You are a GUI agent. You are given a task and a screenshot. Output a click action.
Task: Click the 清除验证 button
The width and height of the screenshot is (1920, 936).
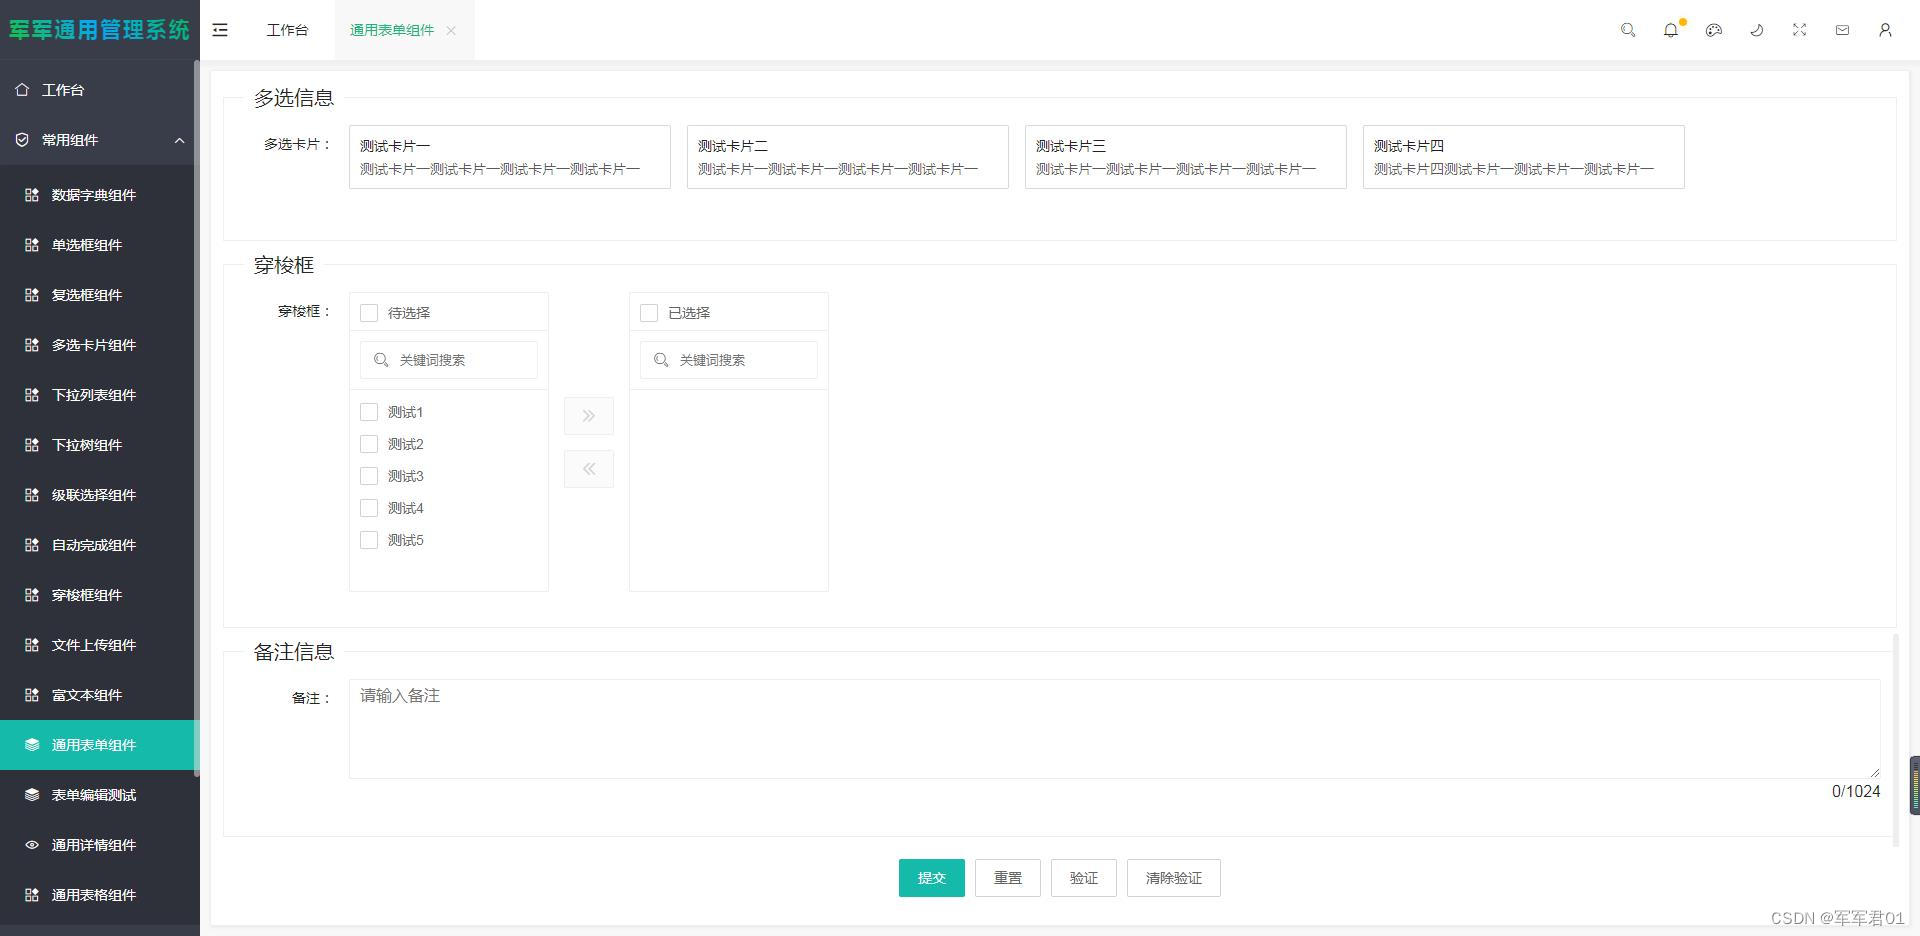pyautogui.click(x=1174, y=878)
